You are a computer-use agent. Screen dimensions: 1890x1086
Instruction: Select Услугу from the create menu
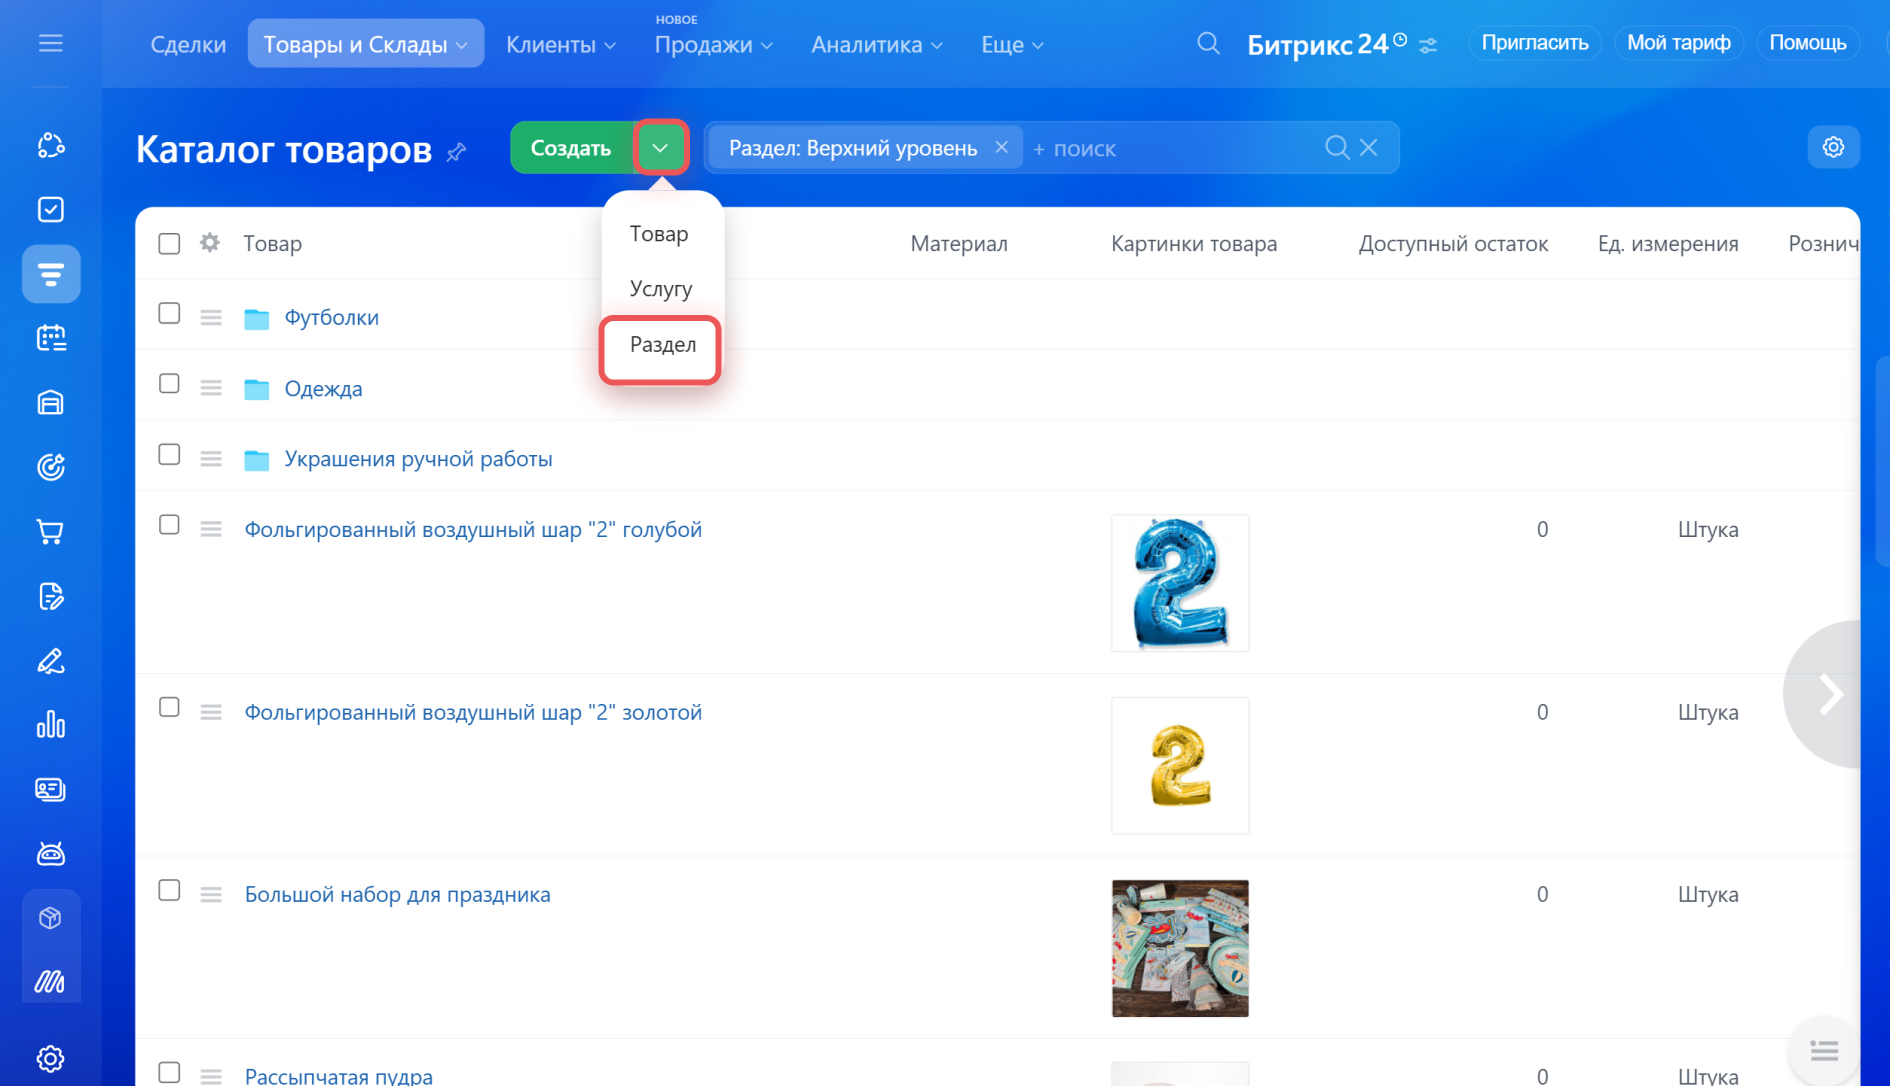click(x=660, y=289)
